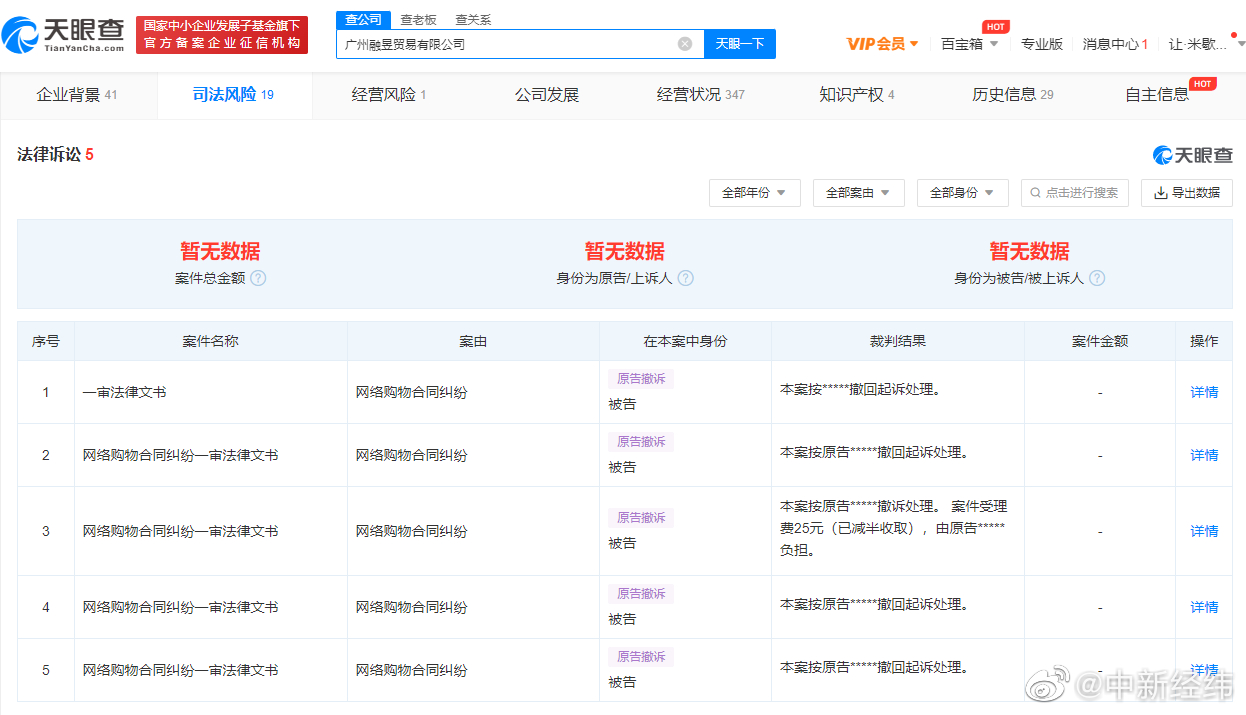Open the 全部身份 dropdown filter
1246x715 pixels.
962,193
